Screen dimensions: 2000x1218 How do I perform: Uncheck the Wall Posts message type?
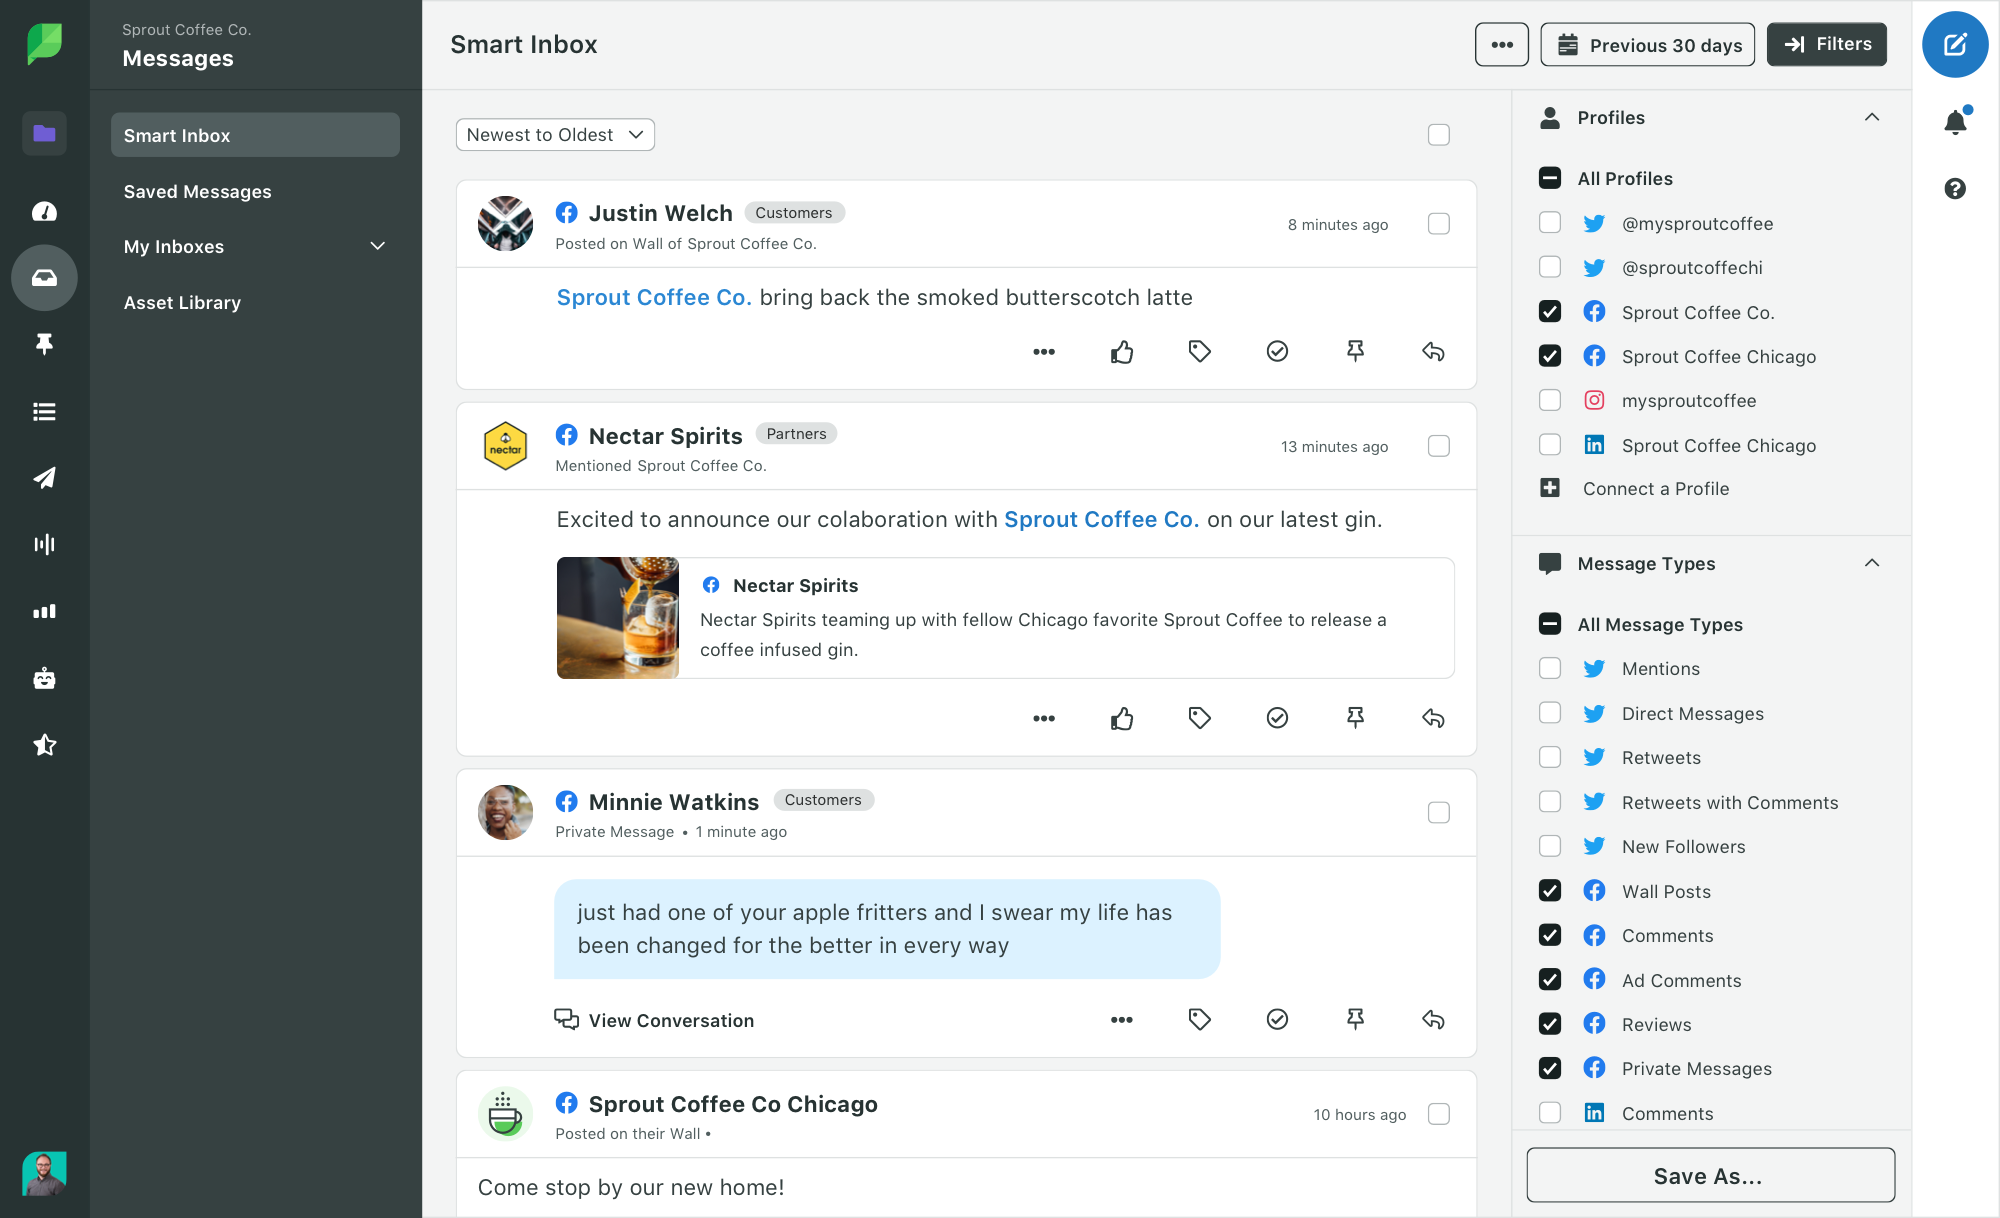point(1550,891)
